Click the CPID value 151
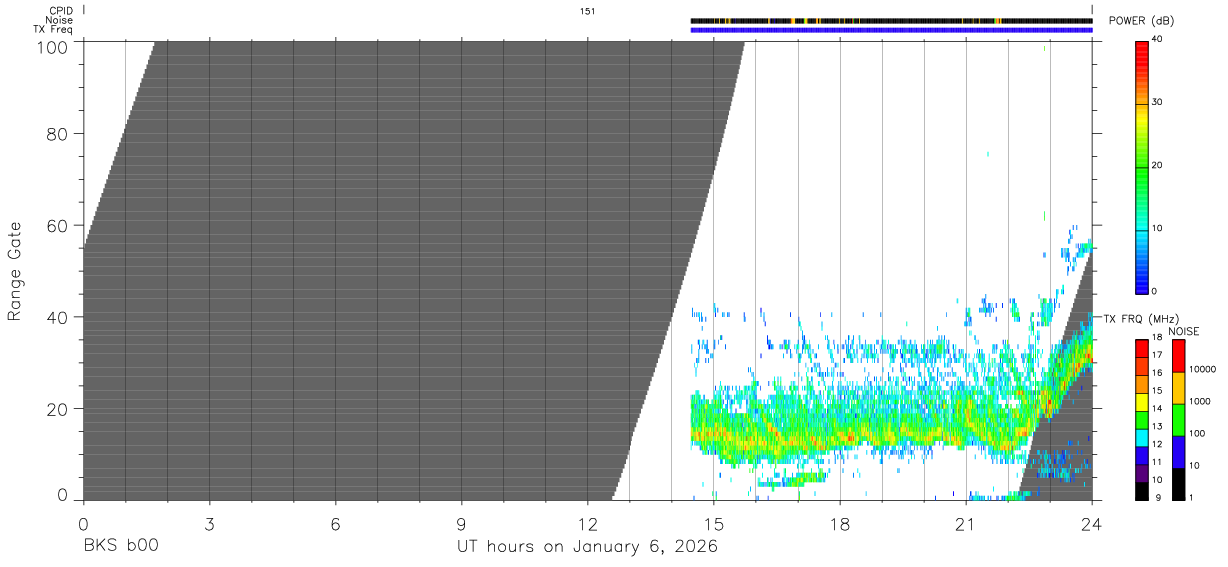The image size is (1228, 567). [x=587, y=11]
